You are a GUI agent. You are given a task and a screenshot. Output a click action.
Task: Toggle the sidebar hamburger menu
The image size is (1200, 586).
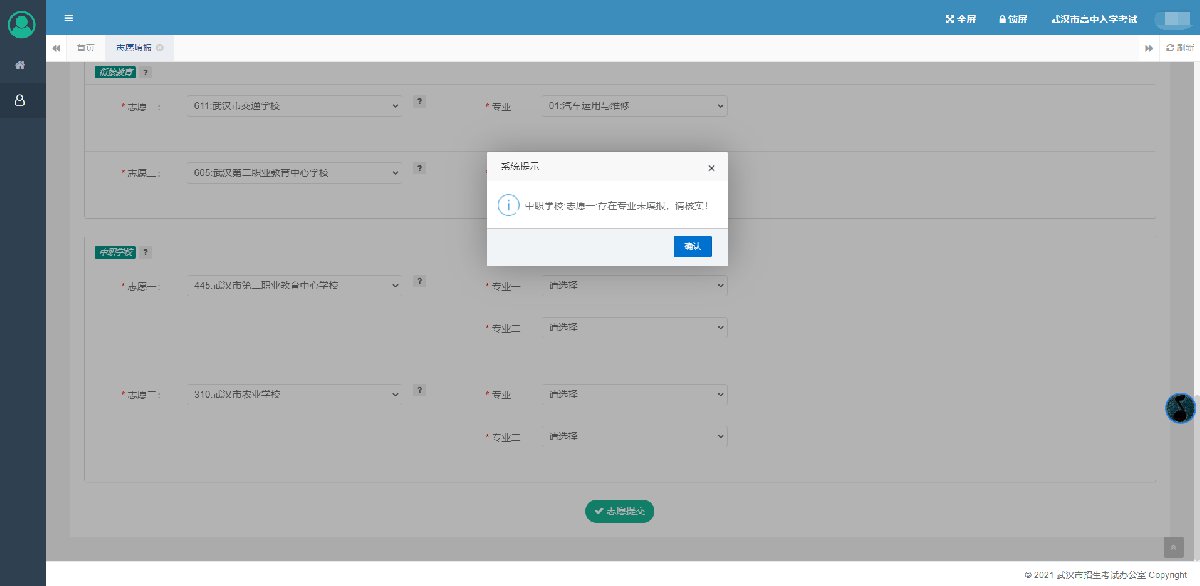[68, 18]
